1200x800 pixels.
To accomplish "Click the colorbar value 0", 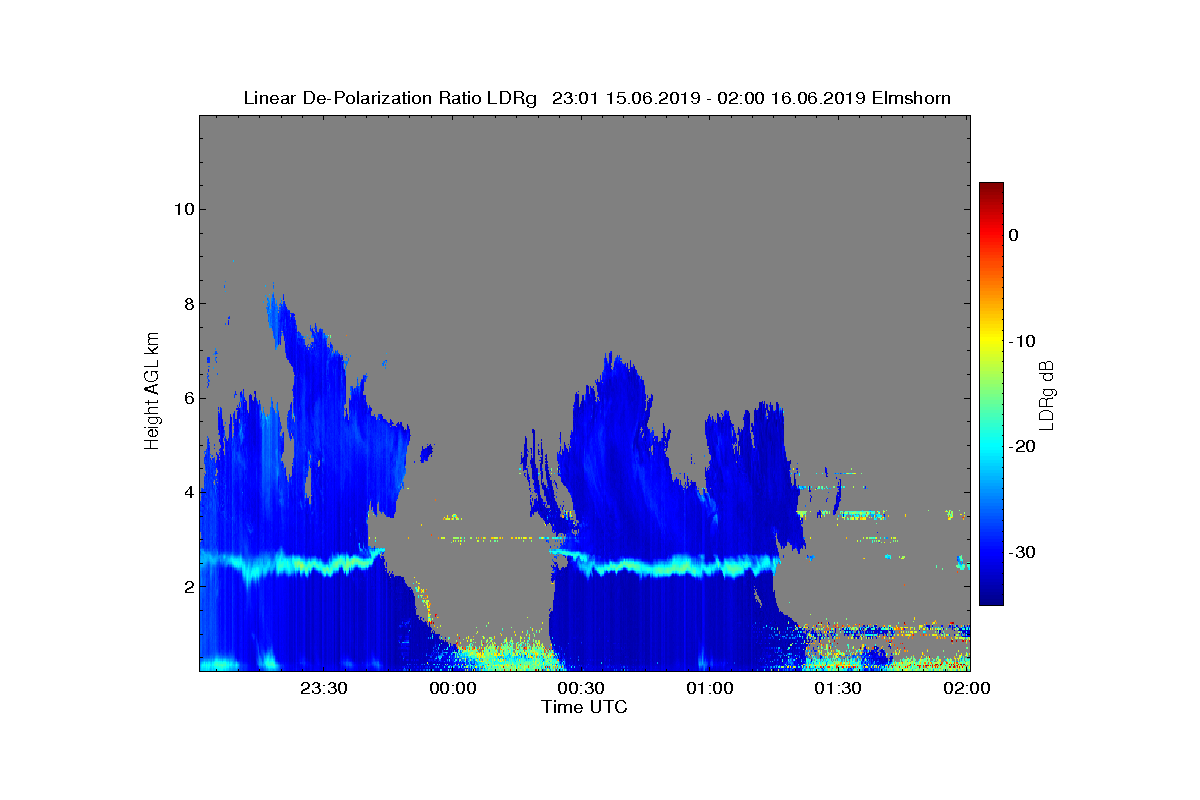I will tap(1013, 235).
